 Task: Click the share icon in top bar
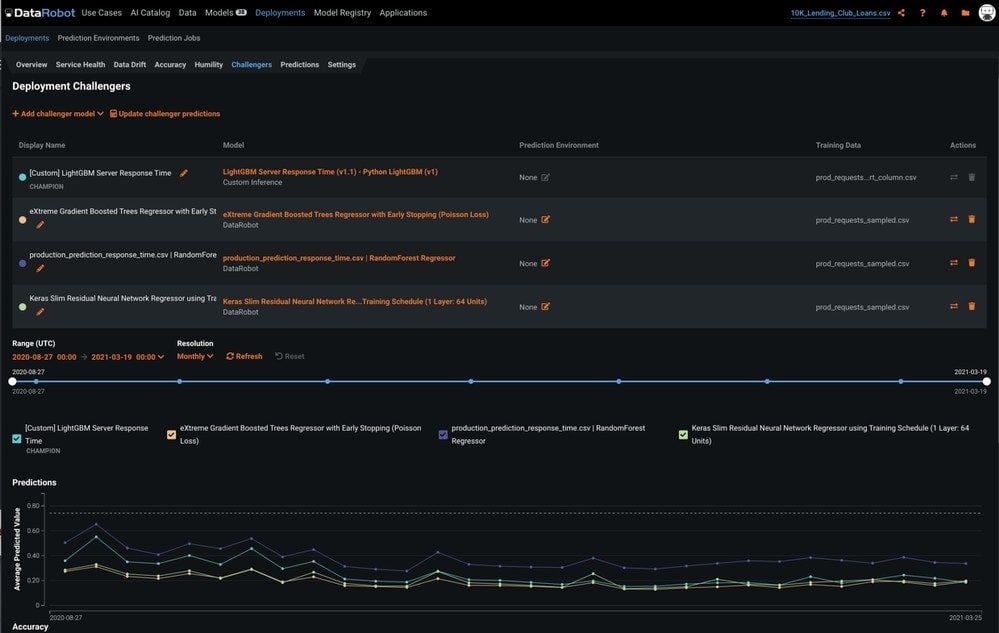(901, 13)
